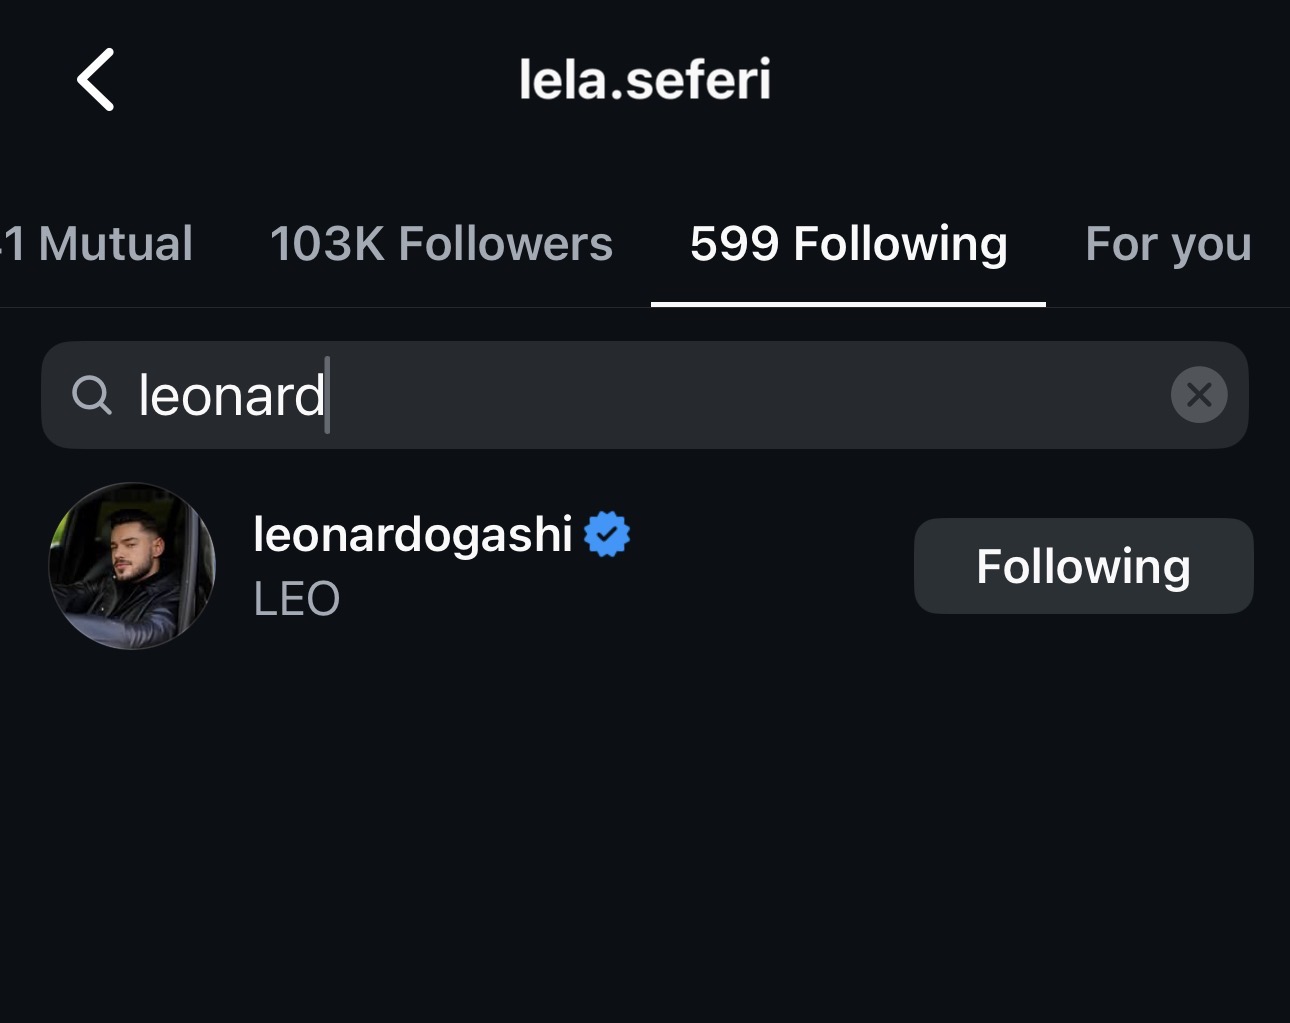Click the text cursor after 'leonard'

pyautogui.click(x=328, y=395)
